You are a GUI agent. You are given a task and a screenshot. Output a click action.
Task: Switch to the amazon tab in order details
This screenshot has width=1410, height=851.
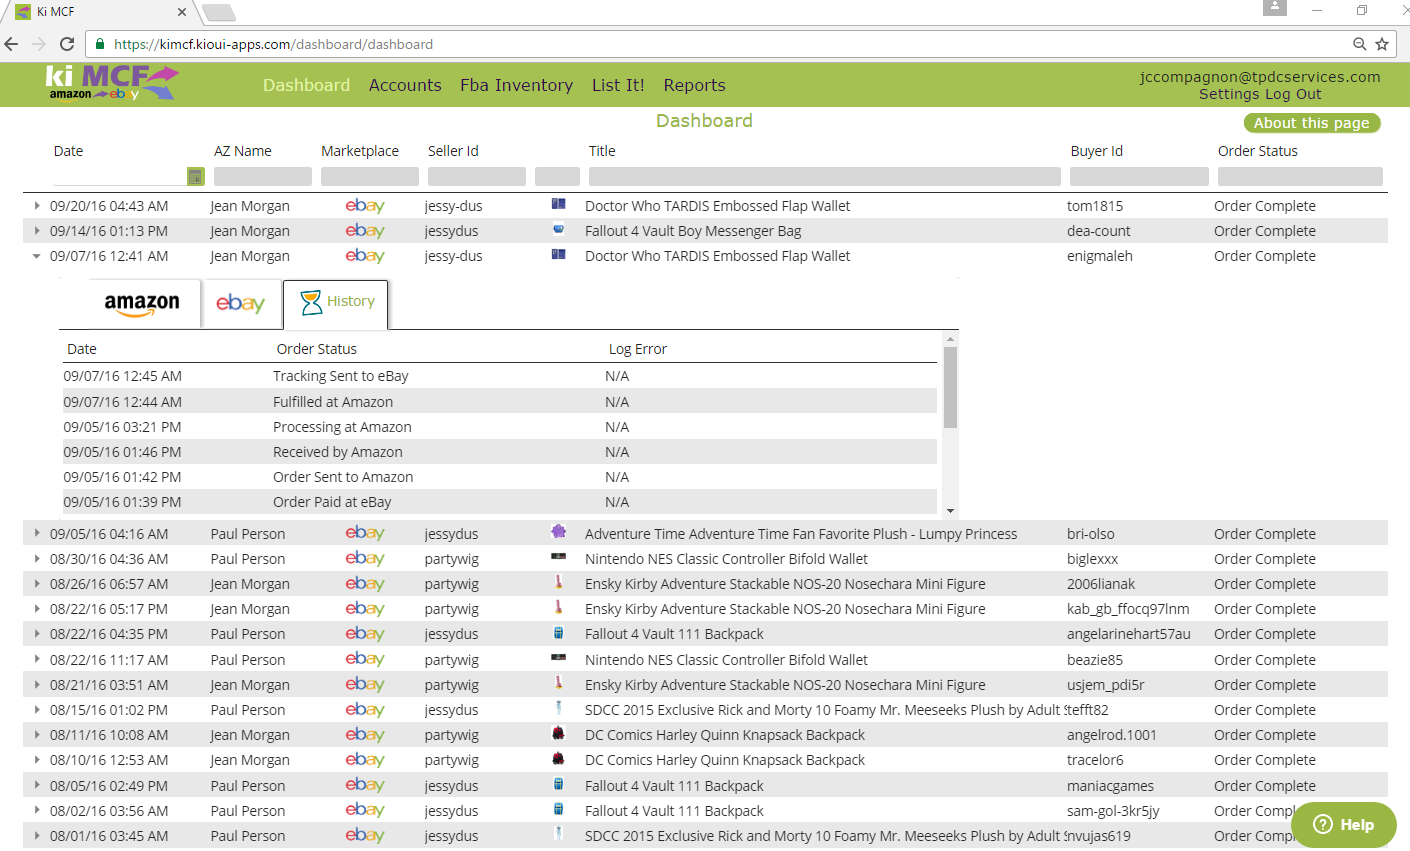(x=142, y=304)
